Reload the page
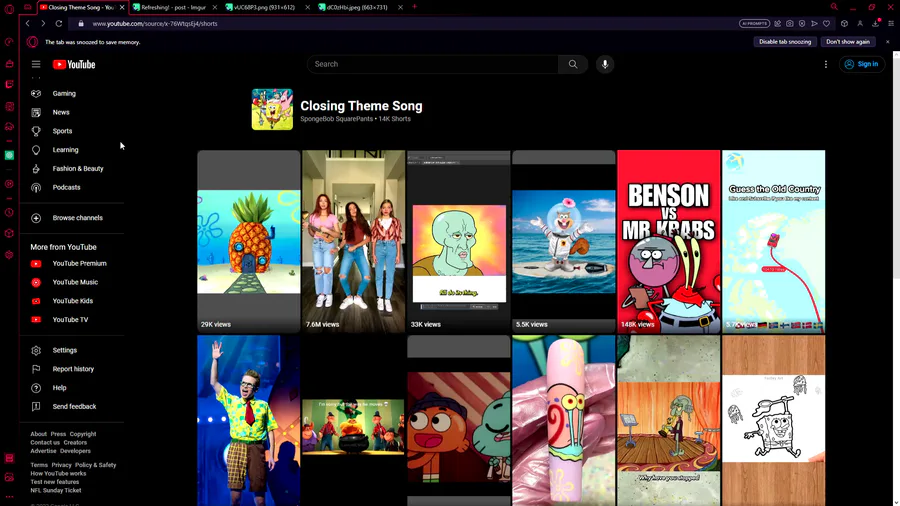 [59, 24]
